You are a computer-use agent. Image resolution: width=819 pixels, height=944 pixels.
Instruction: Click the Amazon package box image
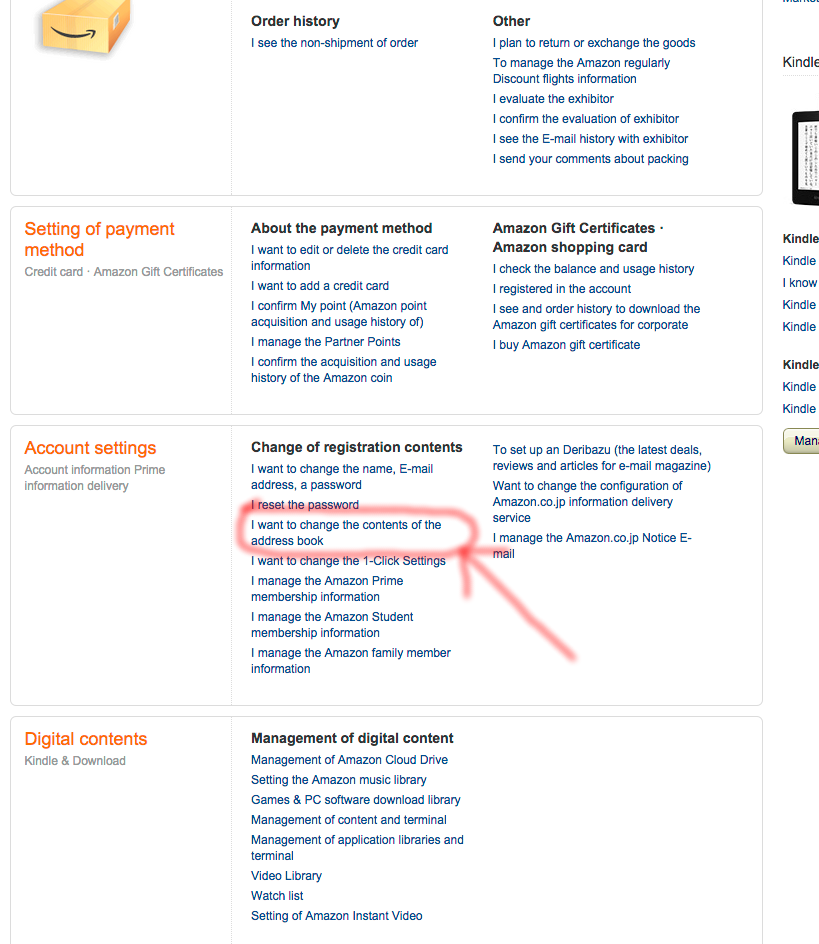click(84, 27)
